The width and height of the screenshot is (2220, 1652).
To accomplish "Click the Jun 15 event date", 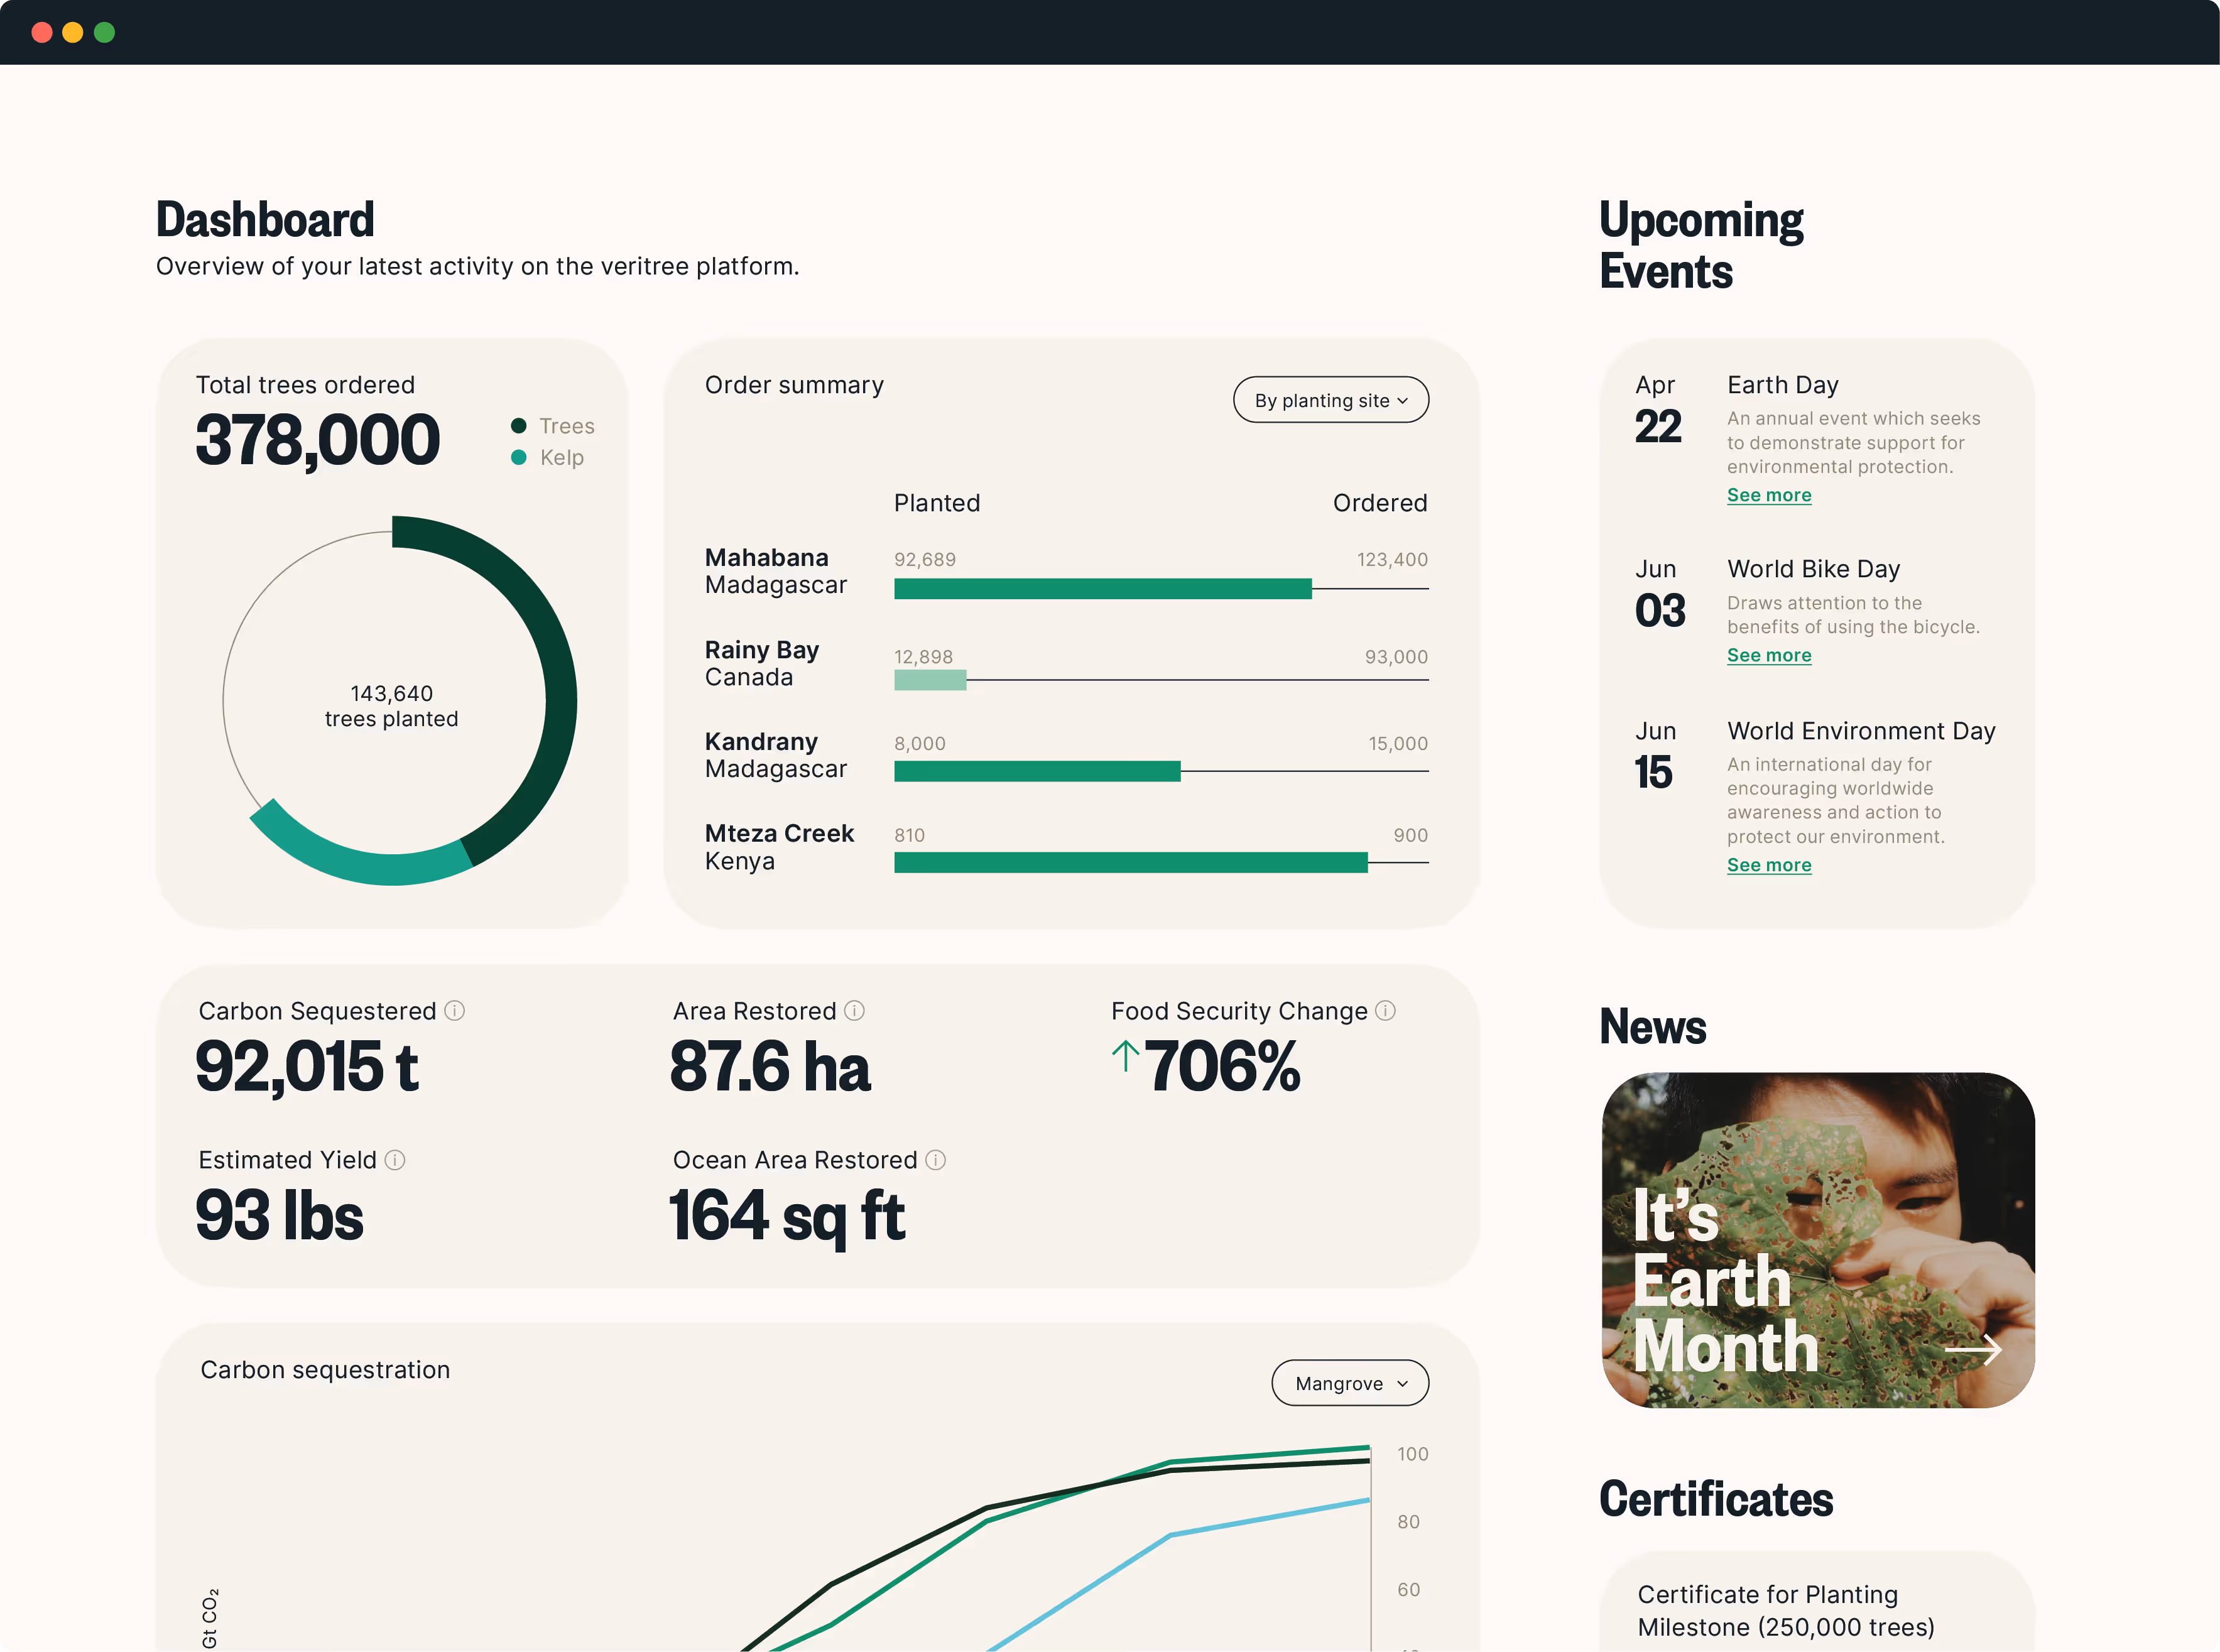I will click(x=1655, y=756).
